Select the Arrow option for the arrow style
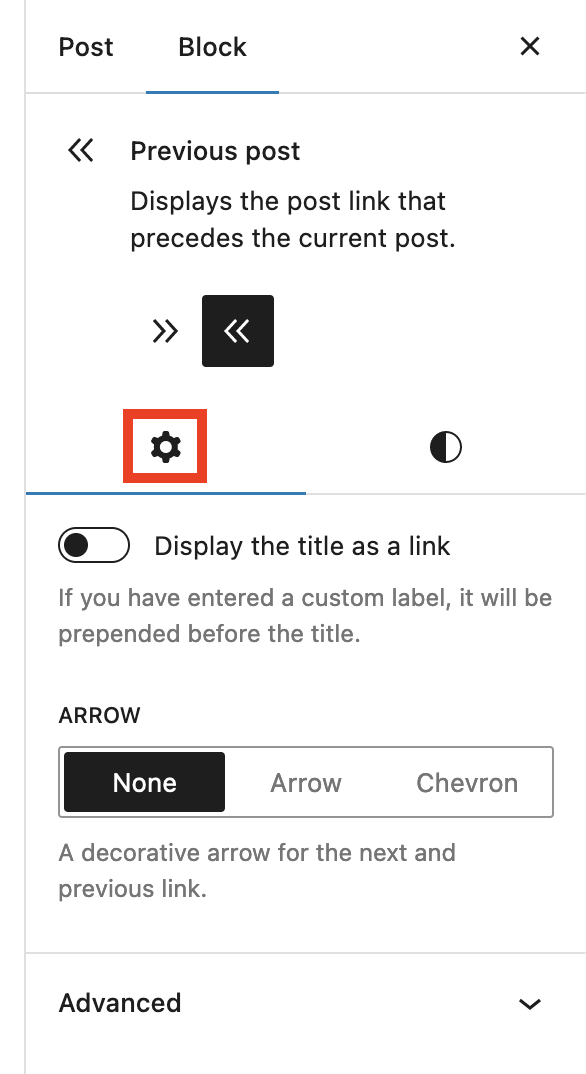Screen dimensions: 586x1074 tap(305, 782)
